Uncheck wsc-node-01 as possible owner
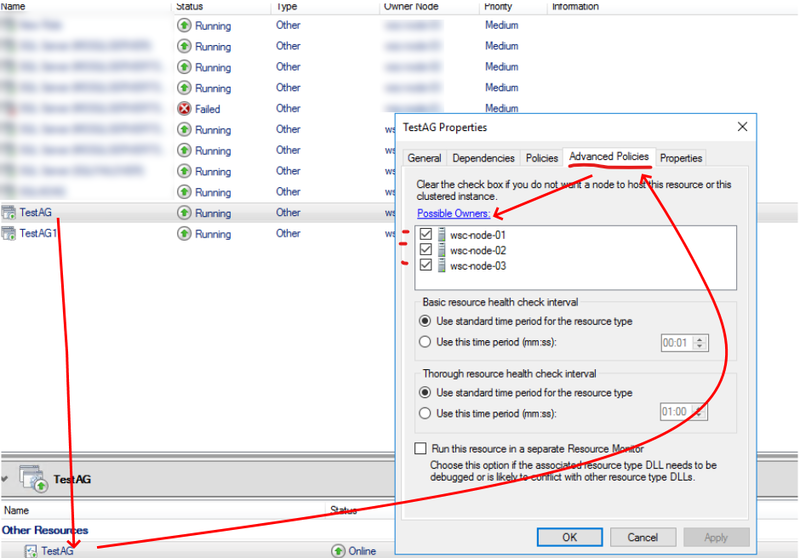 [x=426, y=234]
